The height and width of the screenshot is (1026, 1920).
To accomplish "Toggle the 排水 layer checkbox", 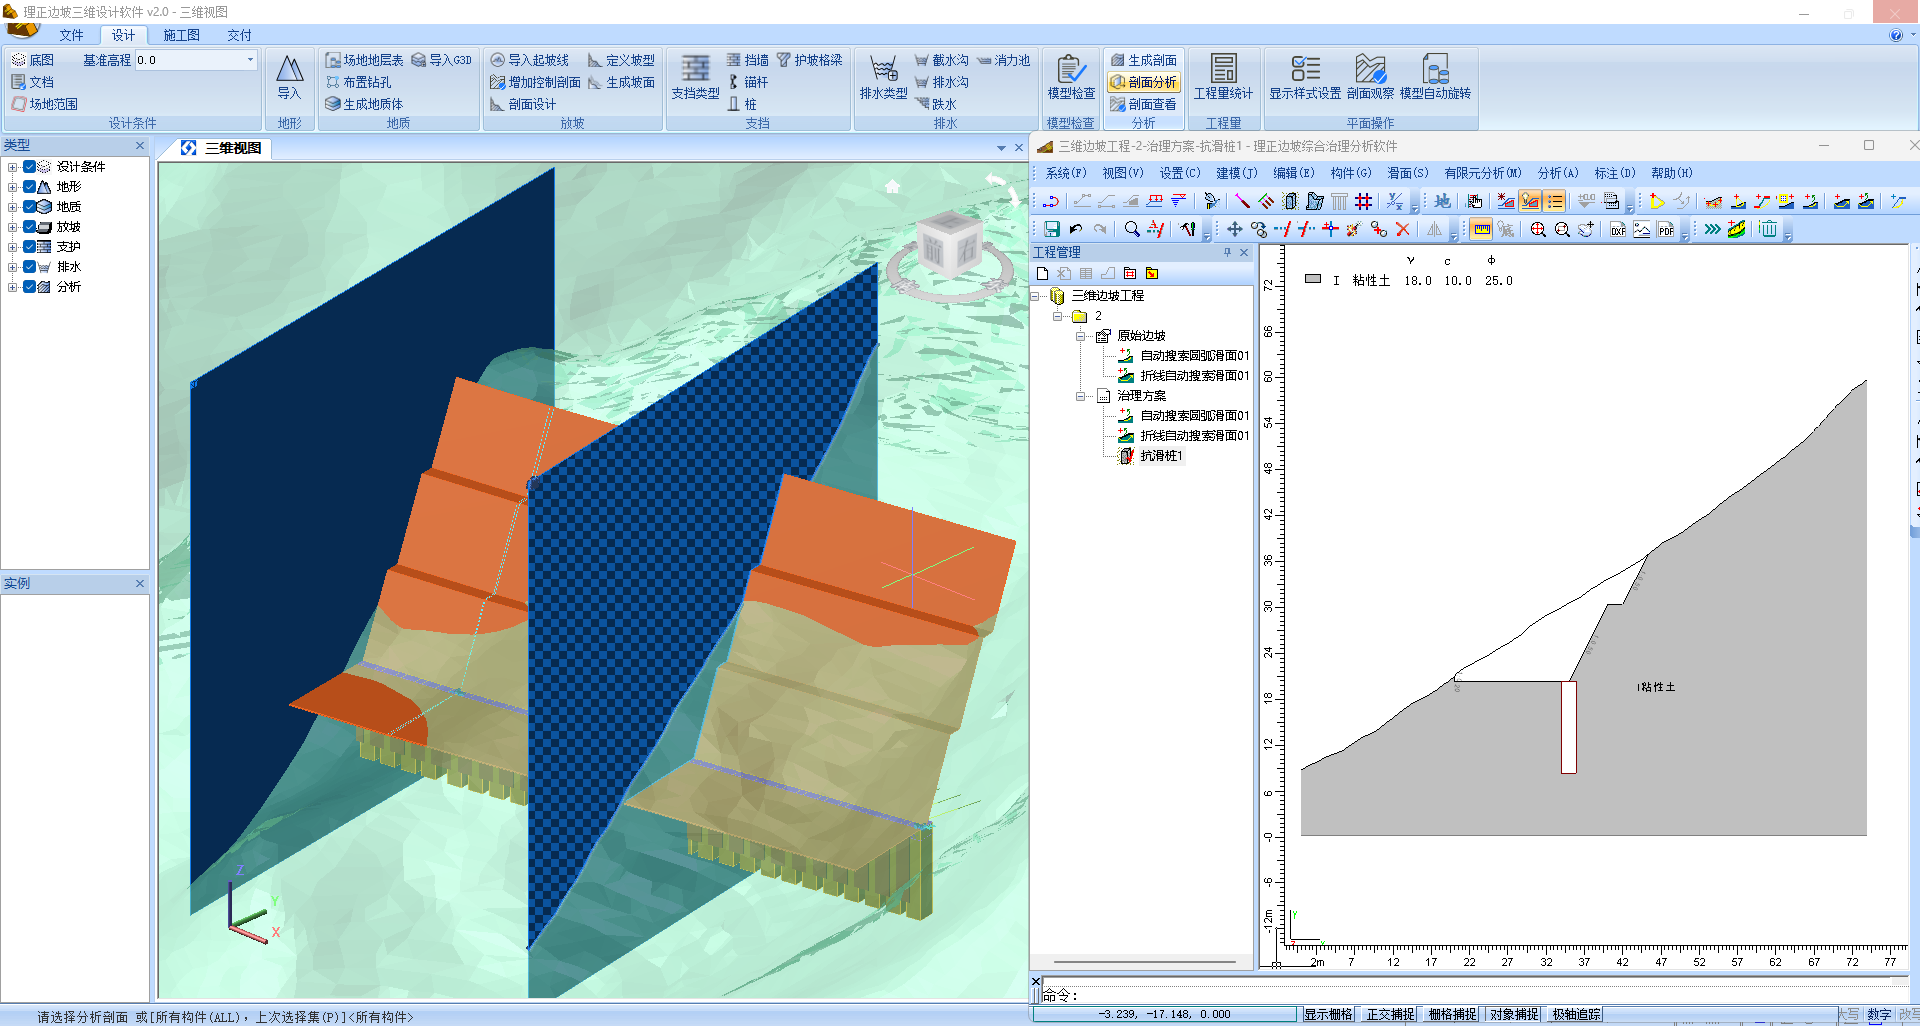I will pyautogui.click(x=30, y=267).
